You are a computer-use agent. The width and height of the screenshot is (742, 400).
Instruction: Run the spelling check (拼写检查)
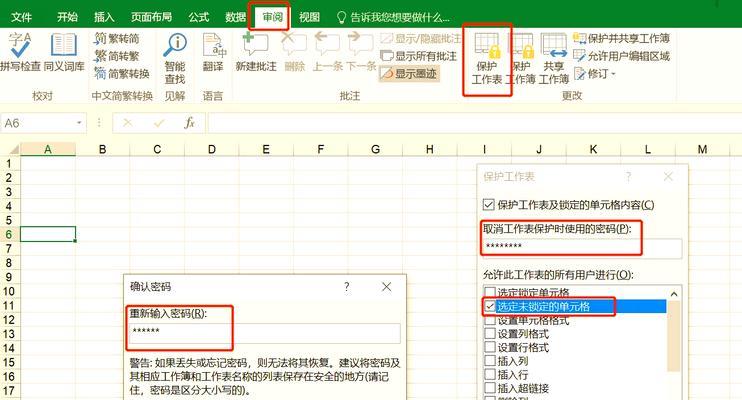click(20, 52)
